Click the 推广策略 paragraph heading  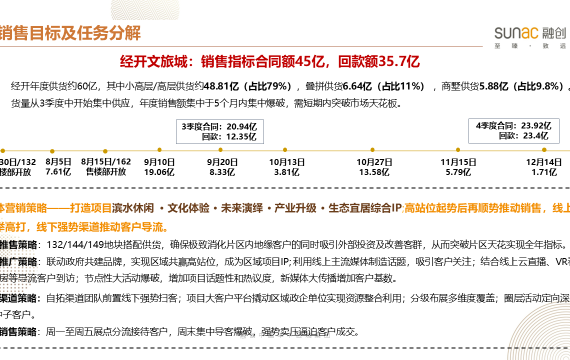(x=18, y=262)
